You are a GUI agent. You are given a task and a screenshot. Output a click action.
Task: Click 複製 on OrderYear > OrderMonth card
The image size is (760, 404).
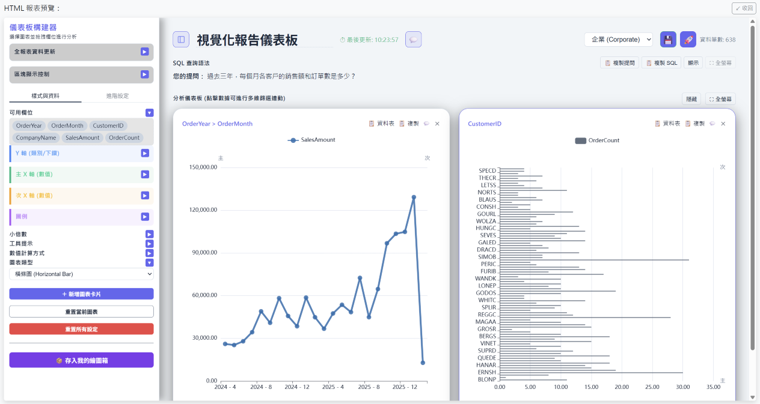tap(409, 124)
